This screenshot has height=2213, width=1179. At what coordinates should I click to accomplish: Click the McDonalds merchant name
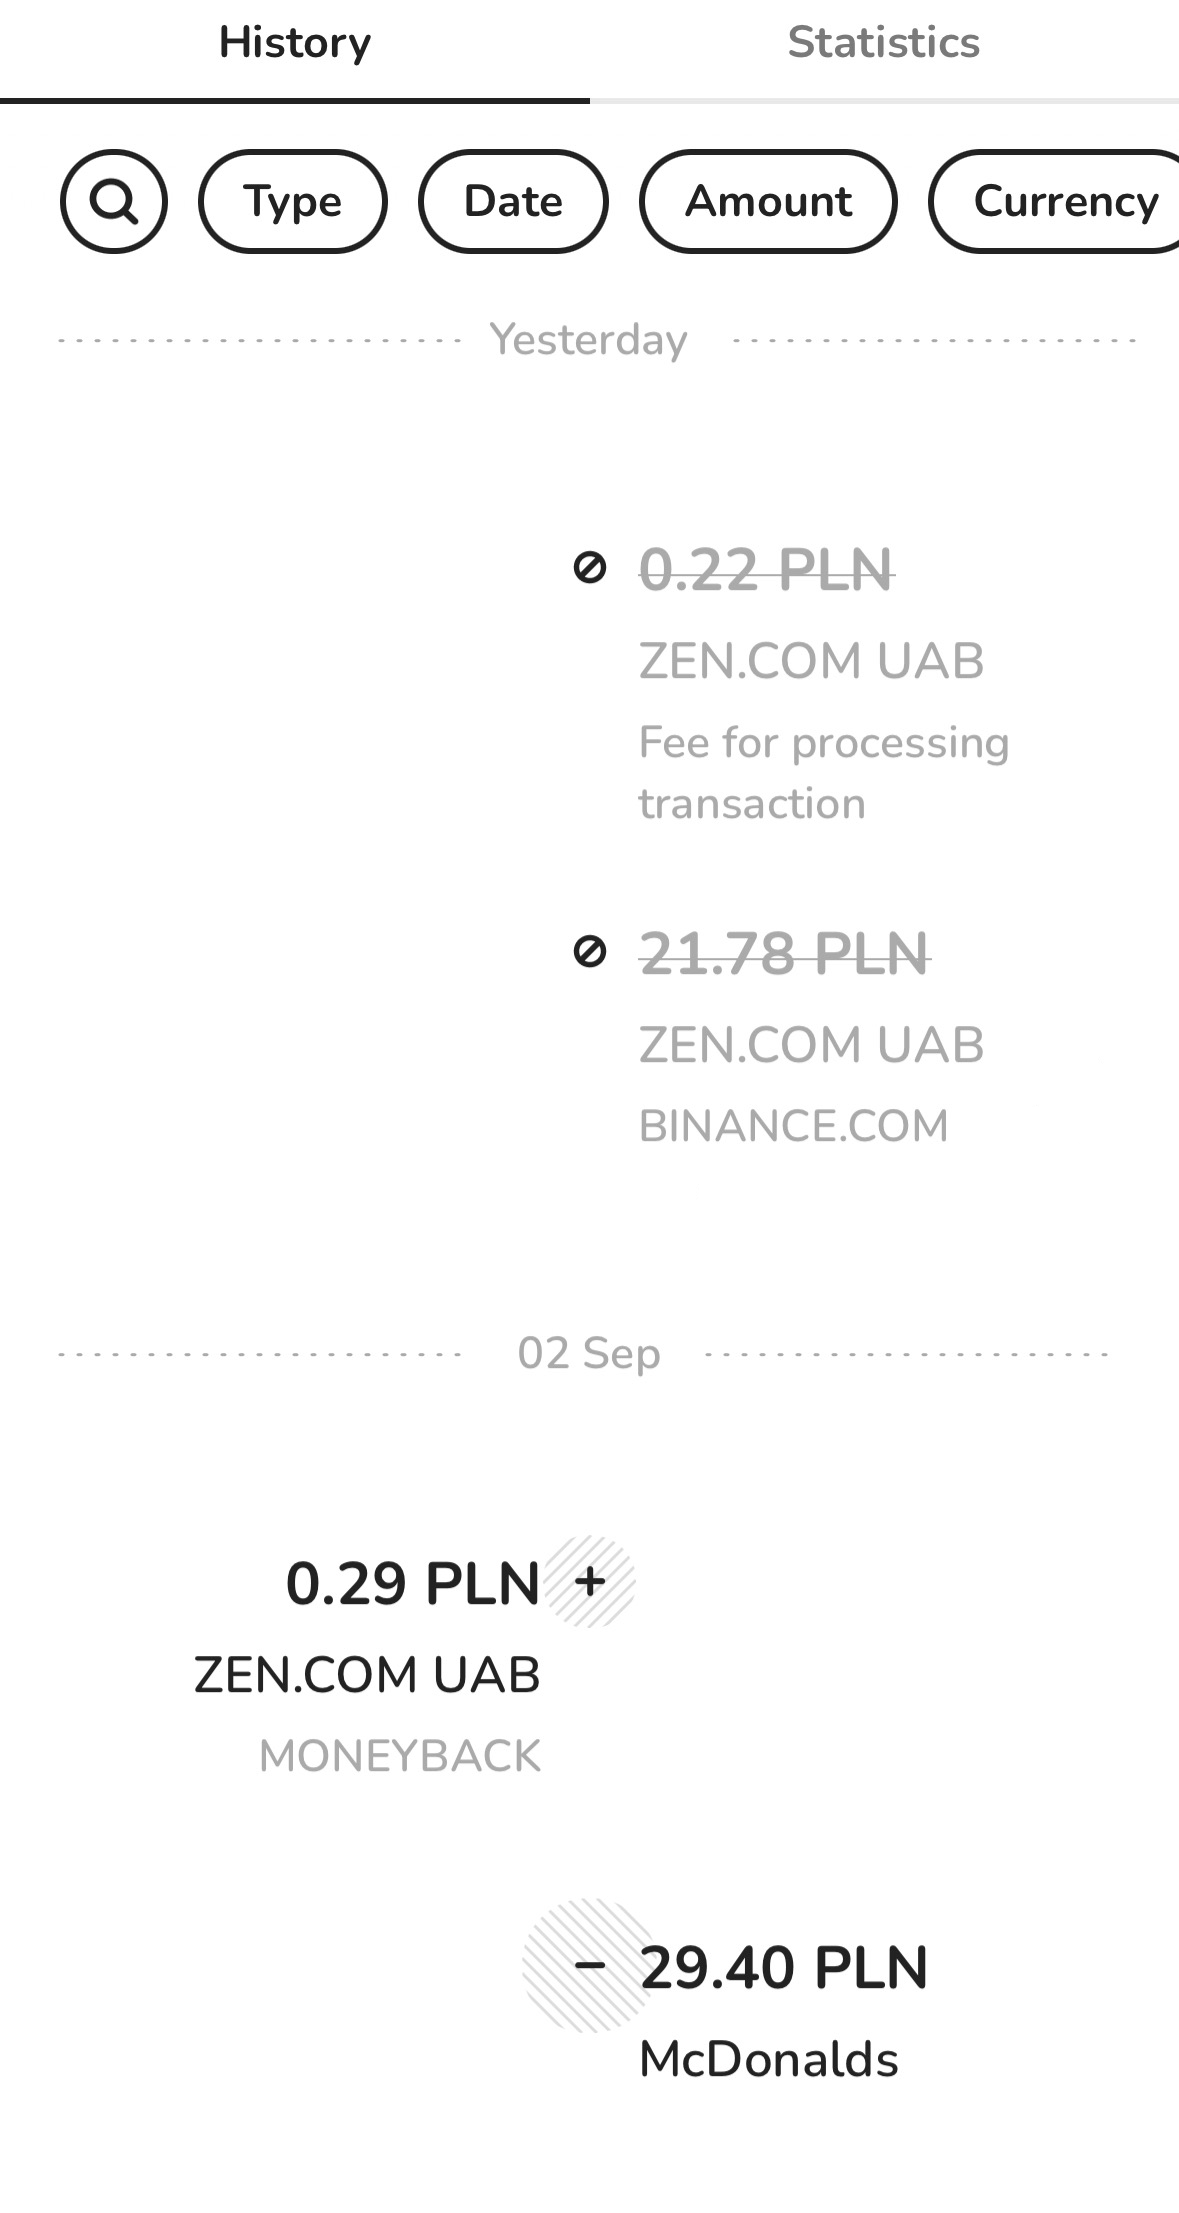(769, 2060)
